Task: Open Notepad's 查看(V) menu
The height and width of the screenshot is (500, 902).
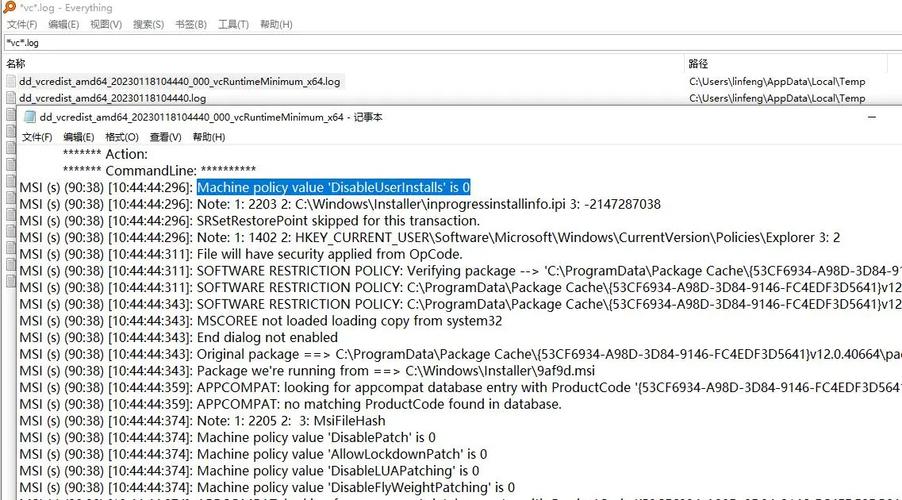Action: (166, 137)
